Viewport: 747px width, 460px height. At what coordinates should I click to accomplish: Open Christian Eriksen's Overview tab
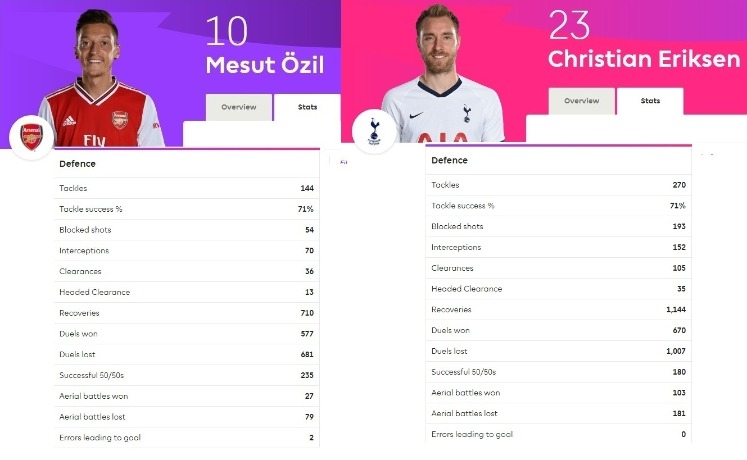coord(581,101)
